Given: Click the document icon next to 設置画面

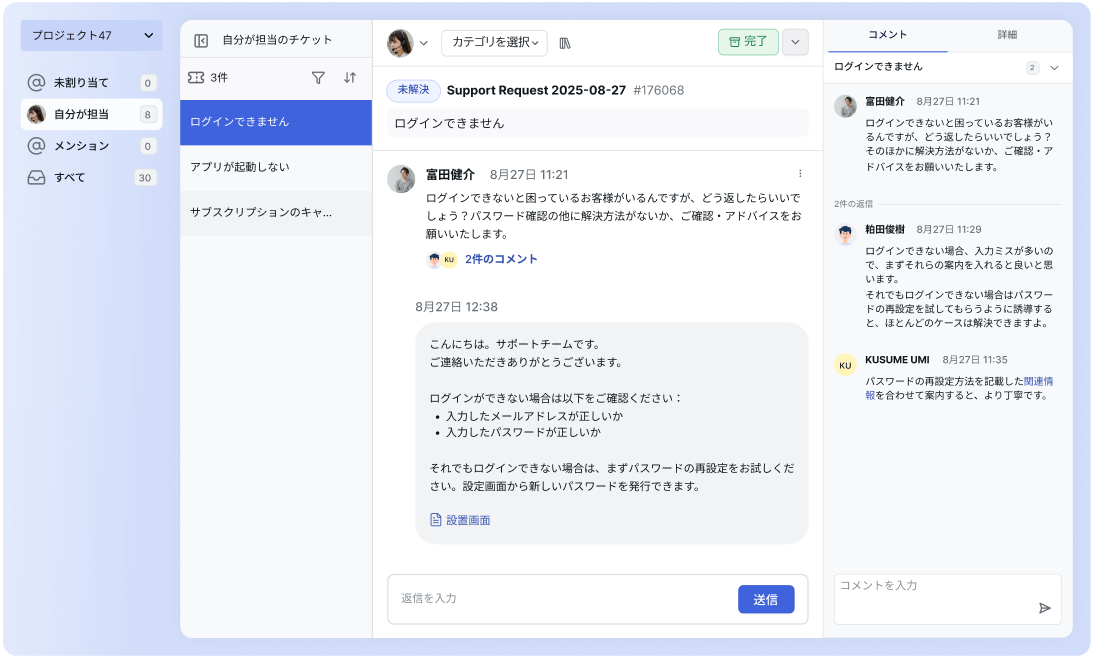Looking at the screenshot, I should coord(437,519).
